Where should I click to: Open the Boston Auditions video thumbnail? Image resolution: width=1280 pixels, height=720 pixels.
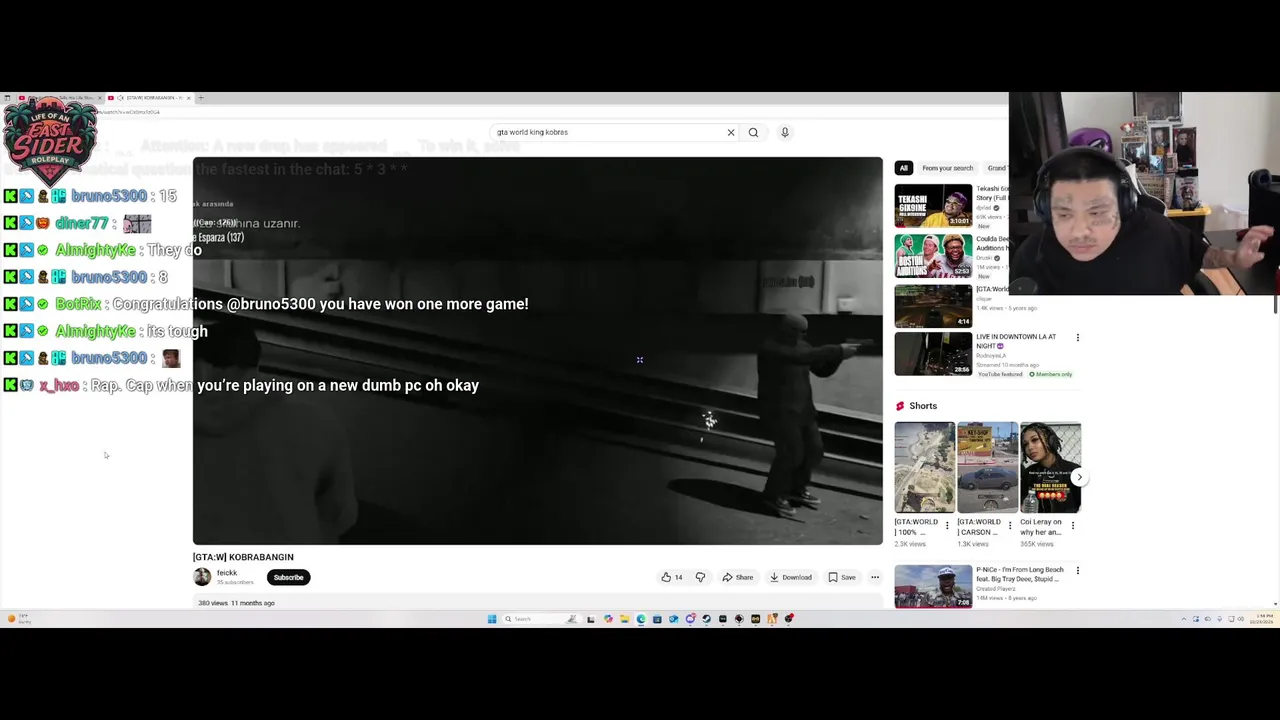click(933, 256)
